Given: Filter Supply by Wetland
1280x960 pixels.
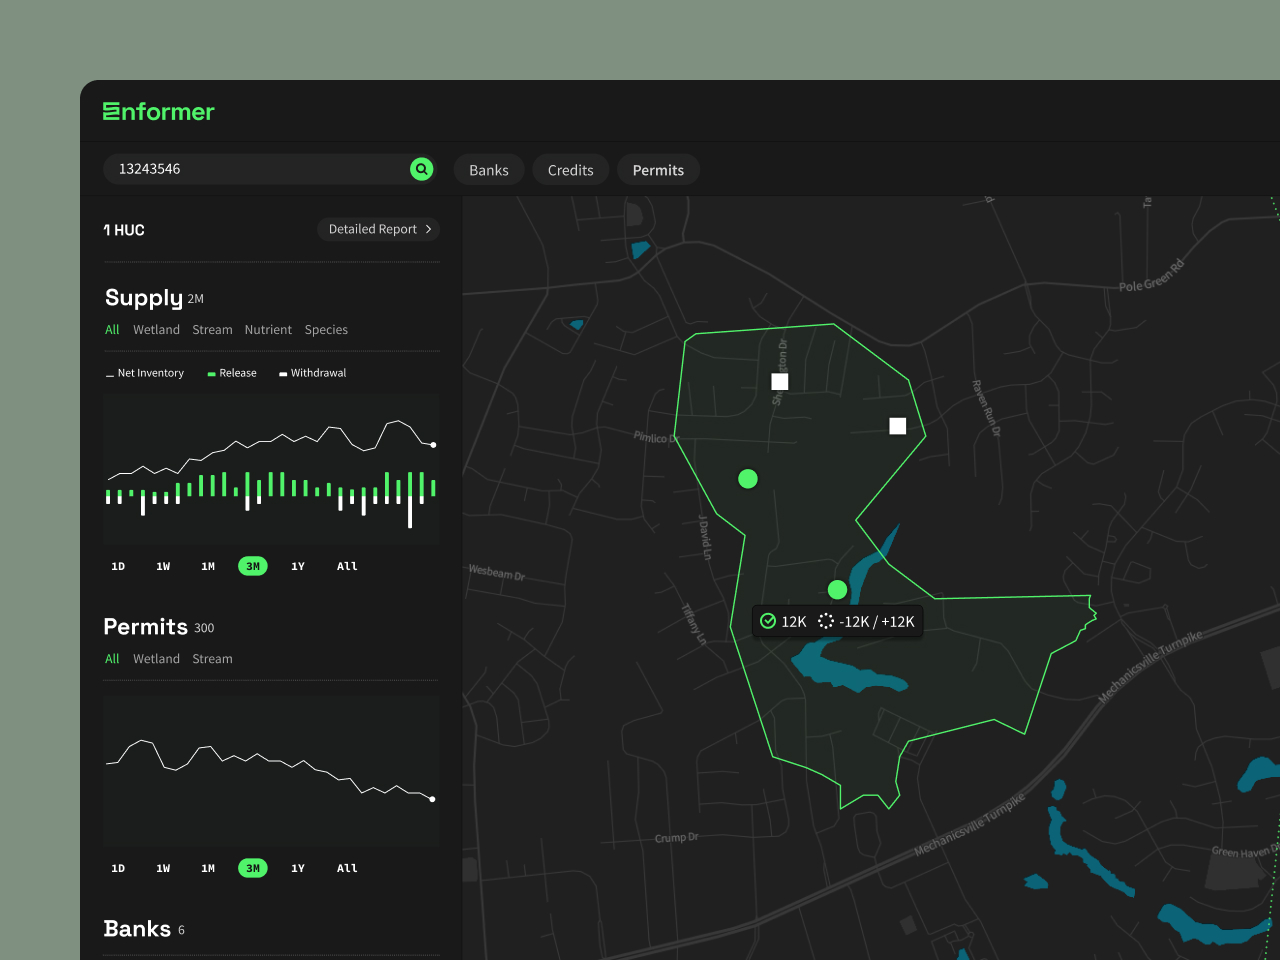Looking at the screenshot, I should (156, 329).
